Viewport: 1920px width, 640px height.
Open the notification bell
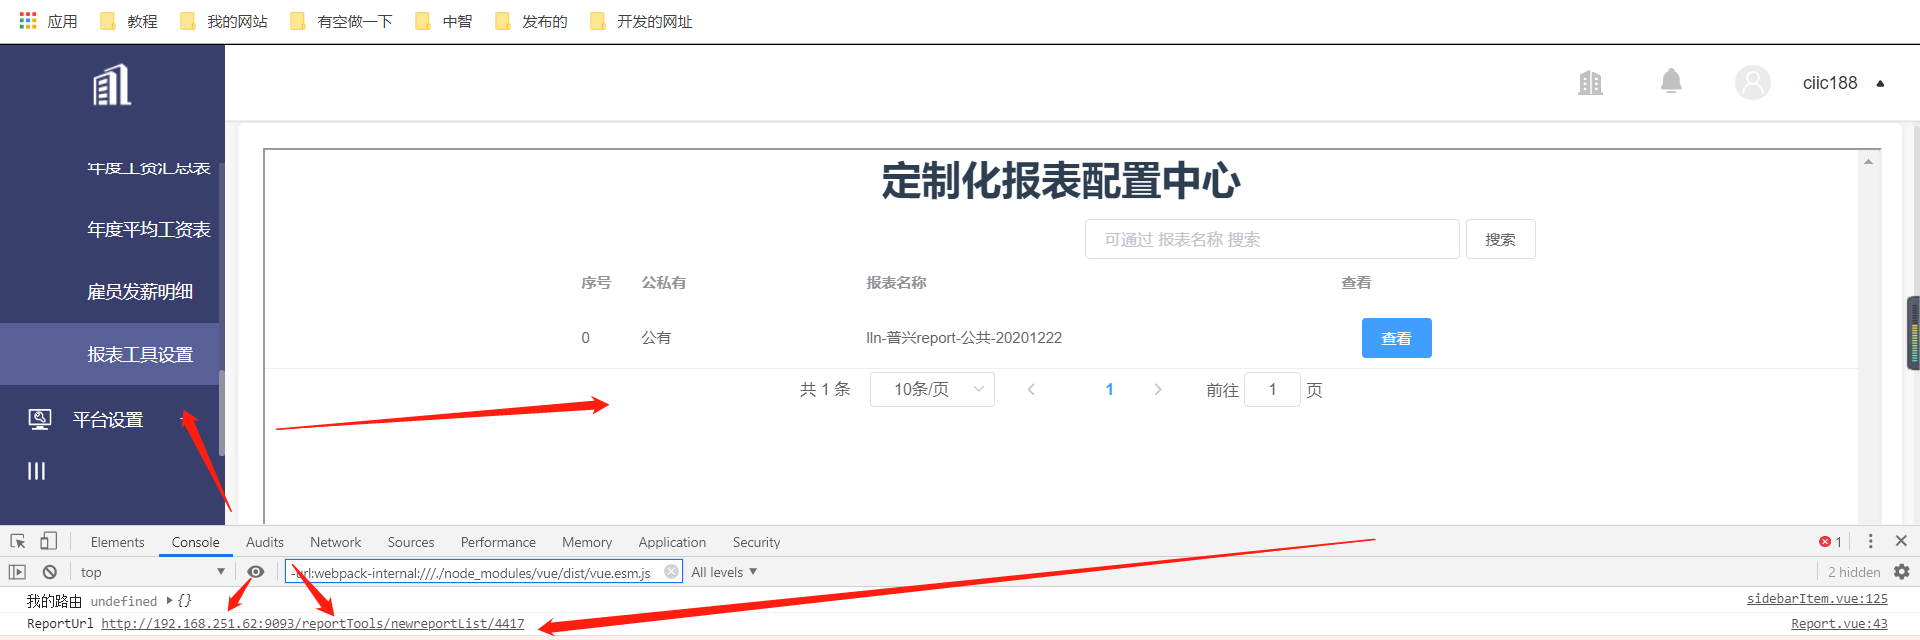[x=1671, y=81]
